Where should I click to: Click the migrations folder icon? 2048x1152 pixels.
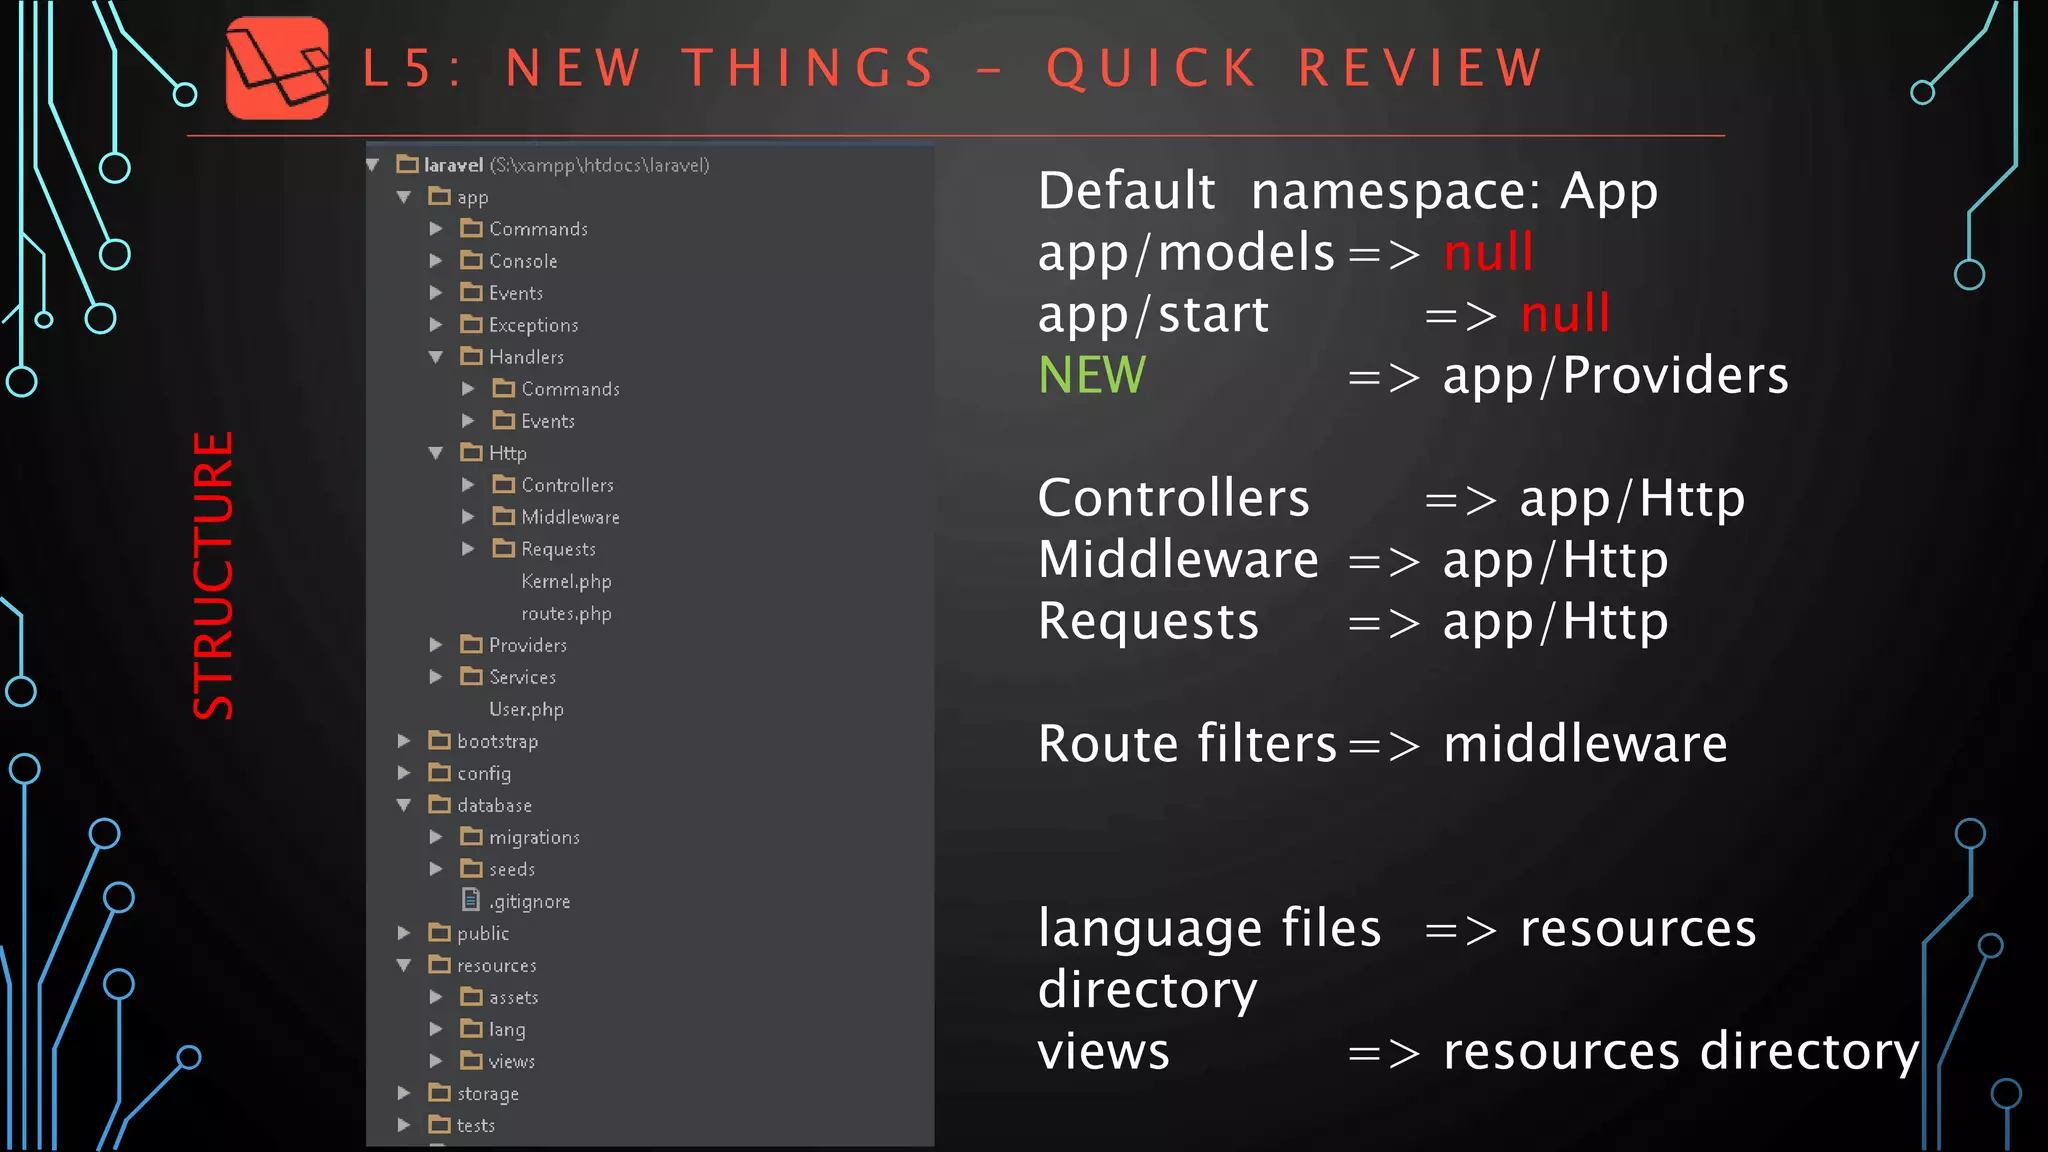point(471,836)
